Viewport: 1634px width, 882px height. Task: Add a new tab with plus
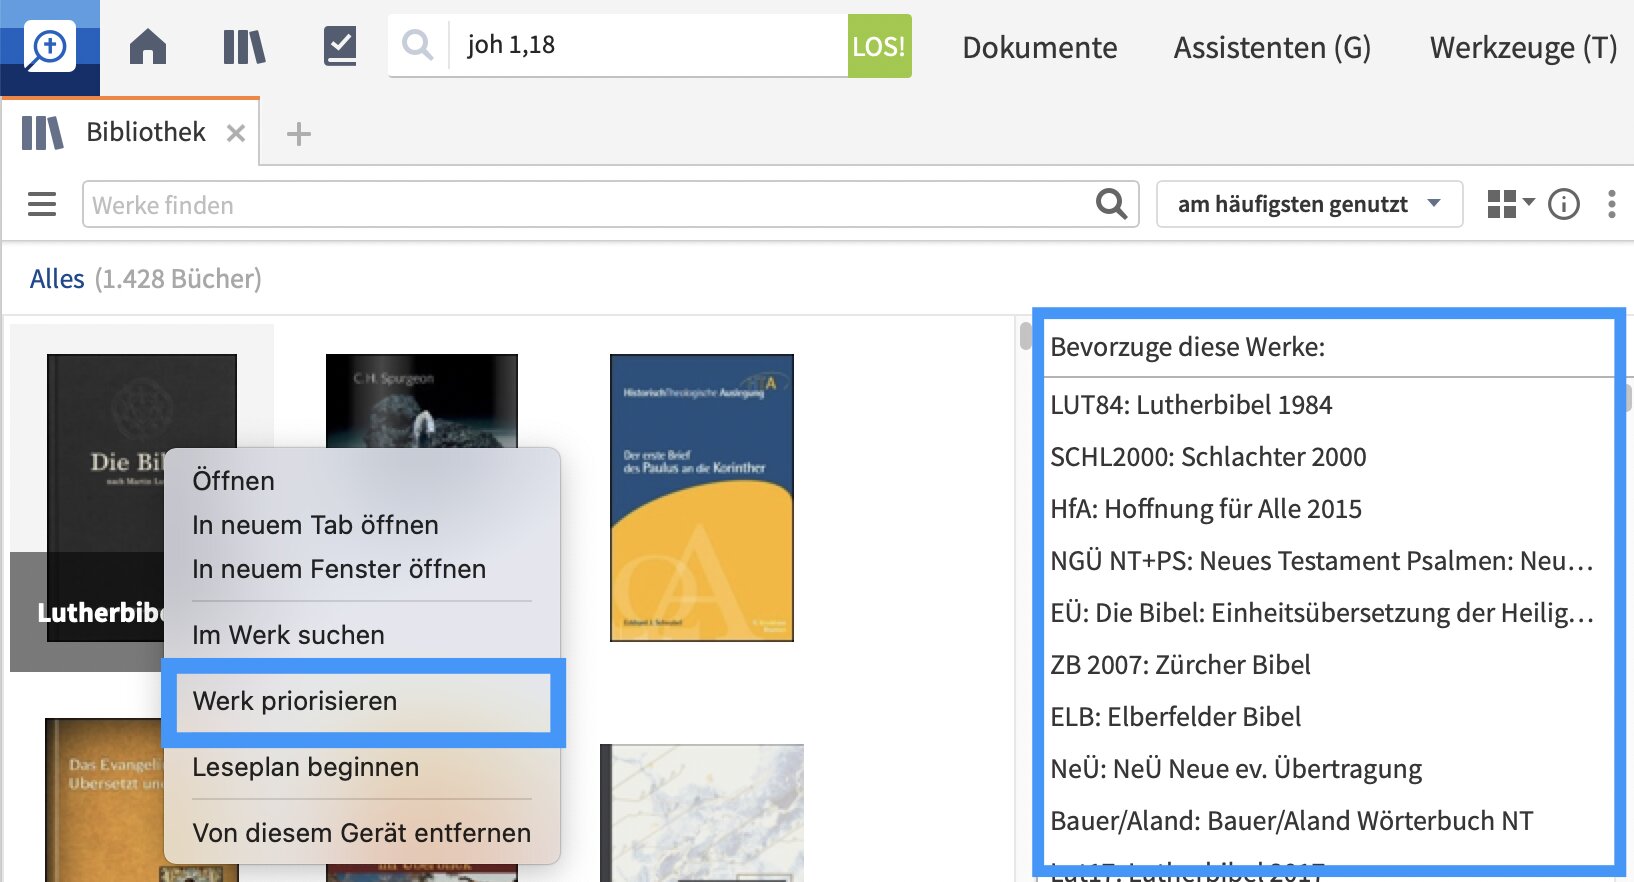pos(298,134)
